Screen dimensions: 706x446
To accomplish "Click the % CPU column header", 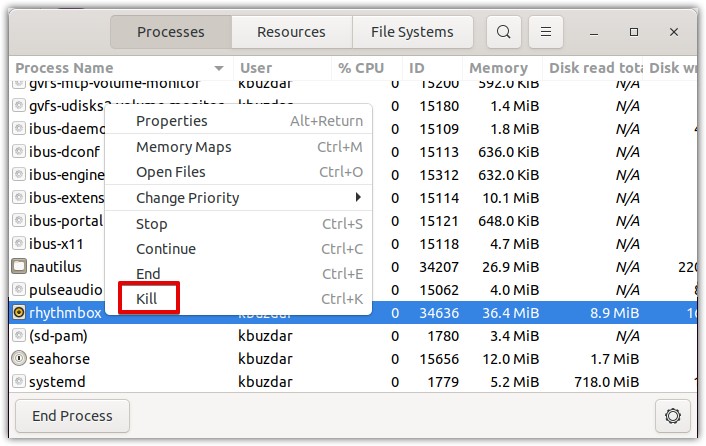I will pos(361,69).
